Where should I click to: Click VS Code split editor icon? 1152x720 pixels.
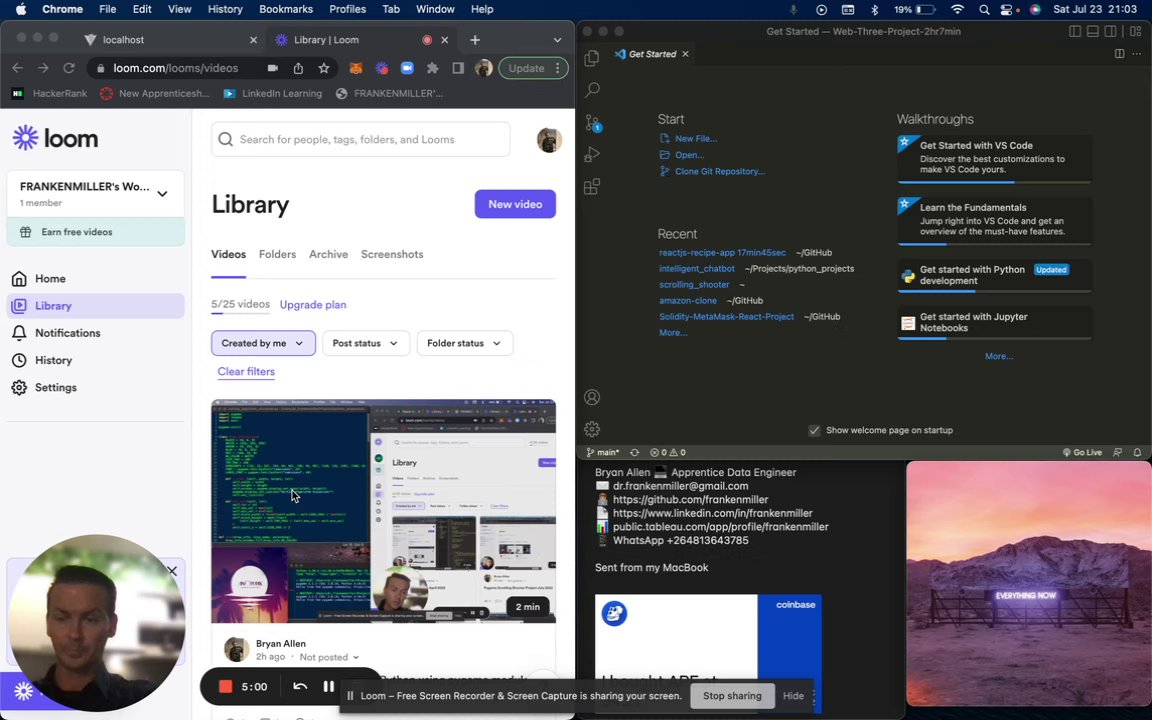pos(1119,54)
